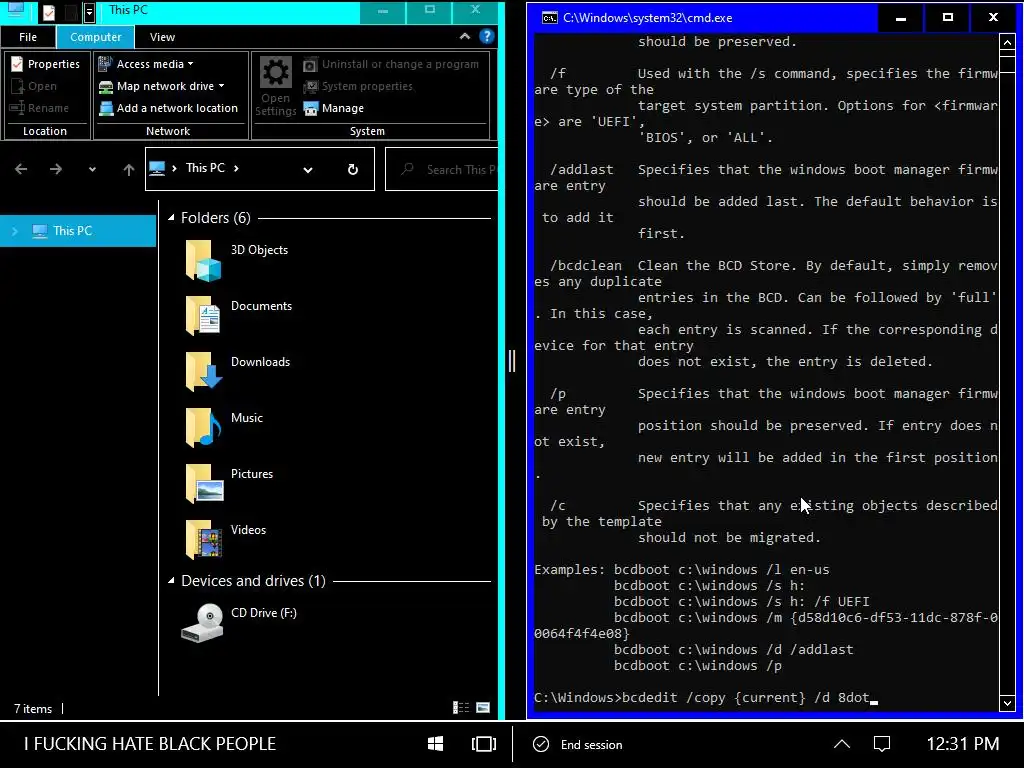
Task: Select the Videos folder
Action: [226, 541]
